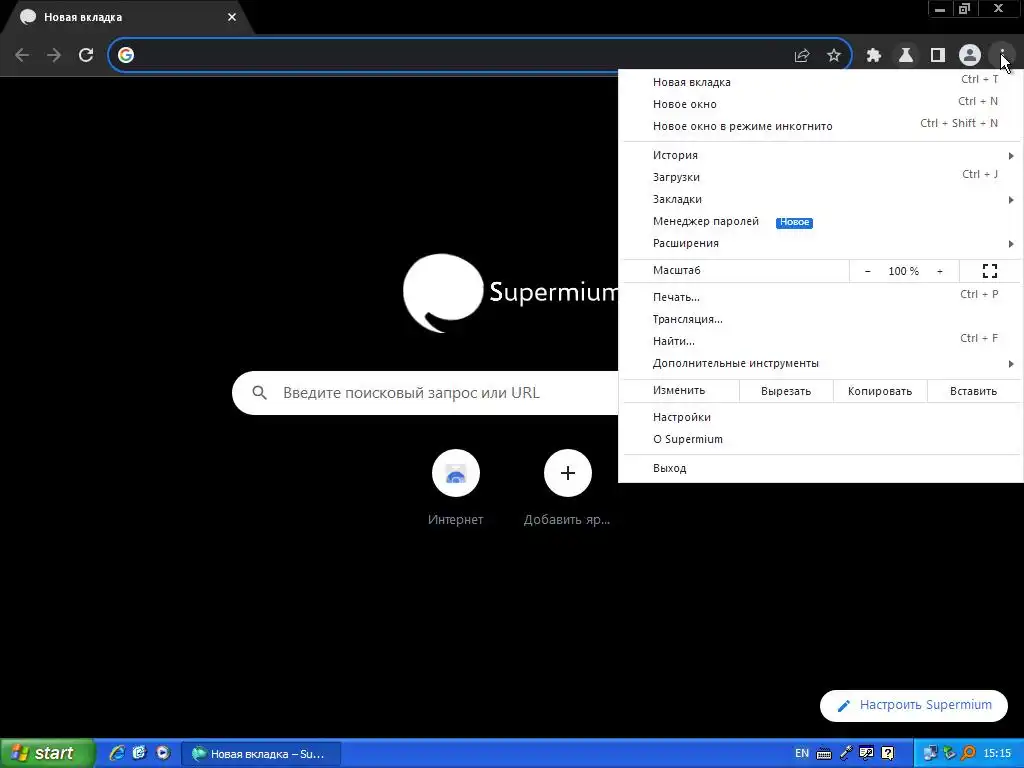Choose 'Новое окно' menu item
This screenshot has width=1024, height=768.
(x=820, y=104)
